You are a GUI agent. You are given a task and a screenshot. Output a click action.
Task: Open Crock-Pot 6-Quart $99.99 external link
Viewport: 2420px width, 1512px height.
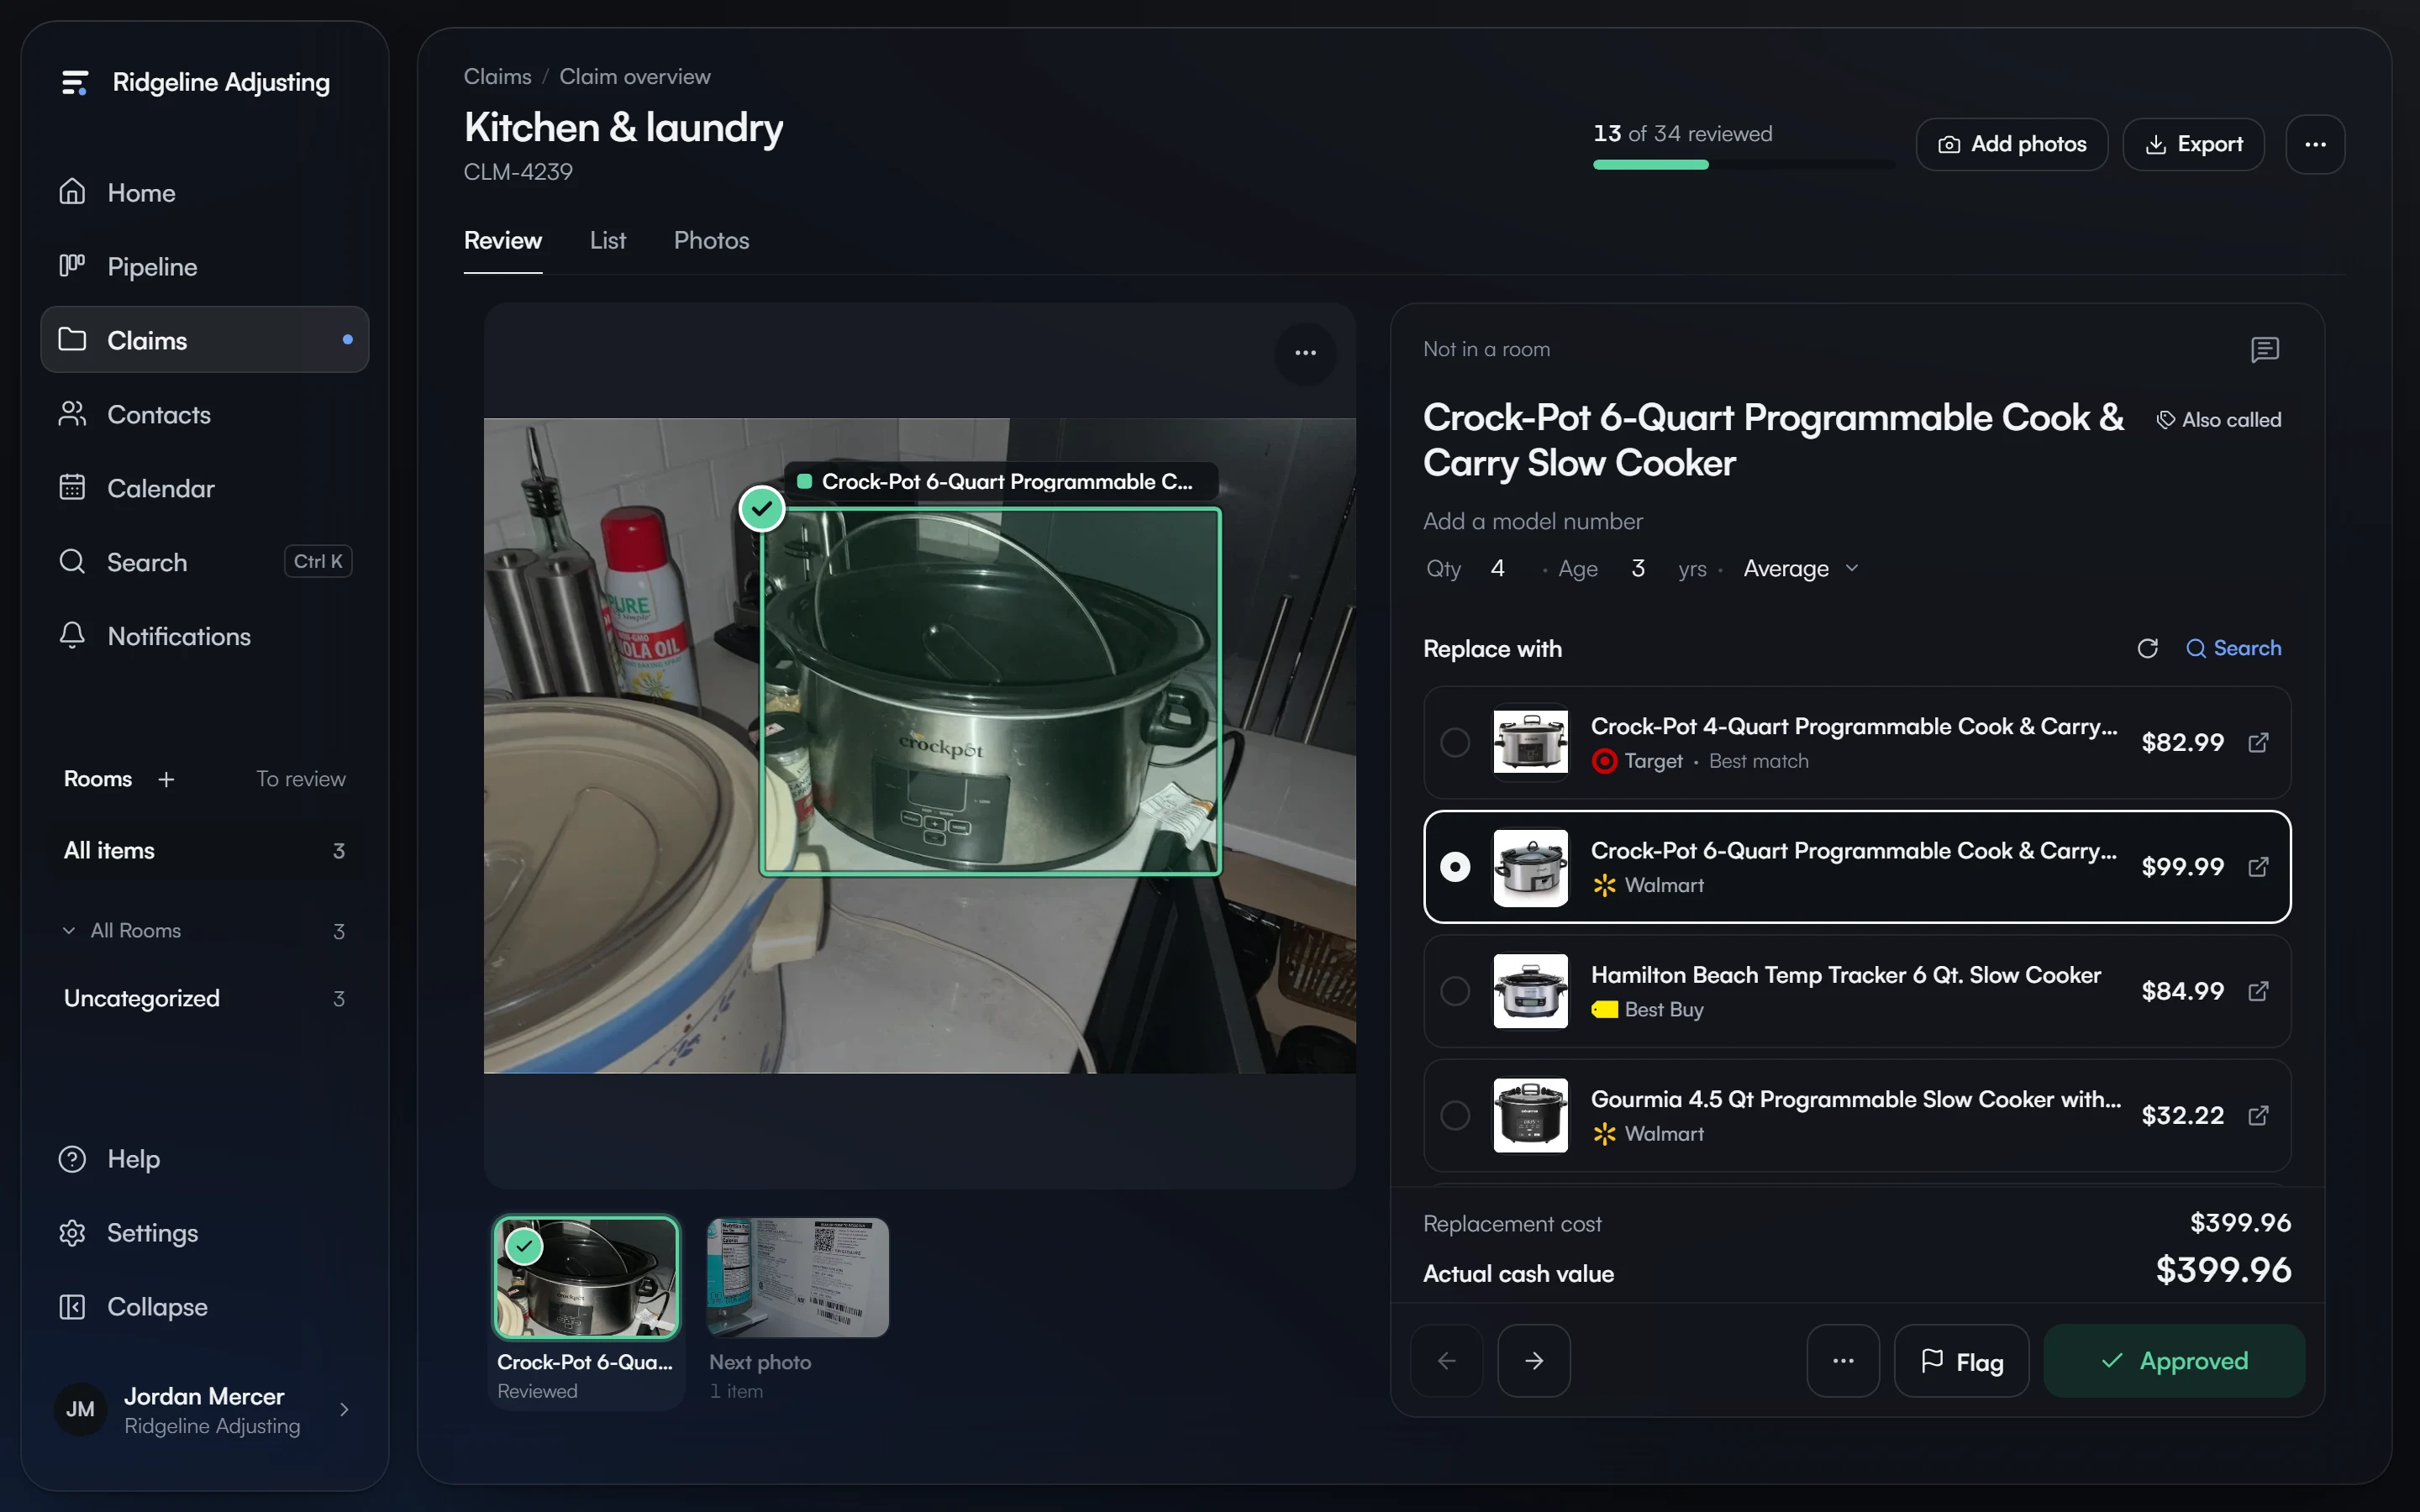point(2258,867)
